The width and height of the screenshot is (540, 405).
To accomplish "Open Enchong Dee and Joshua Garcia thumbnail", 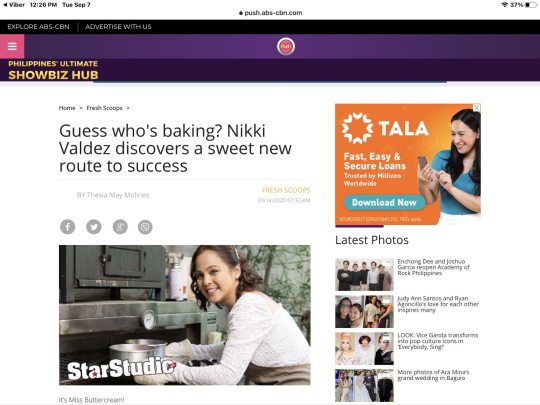I will (x=364, y=274).
